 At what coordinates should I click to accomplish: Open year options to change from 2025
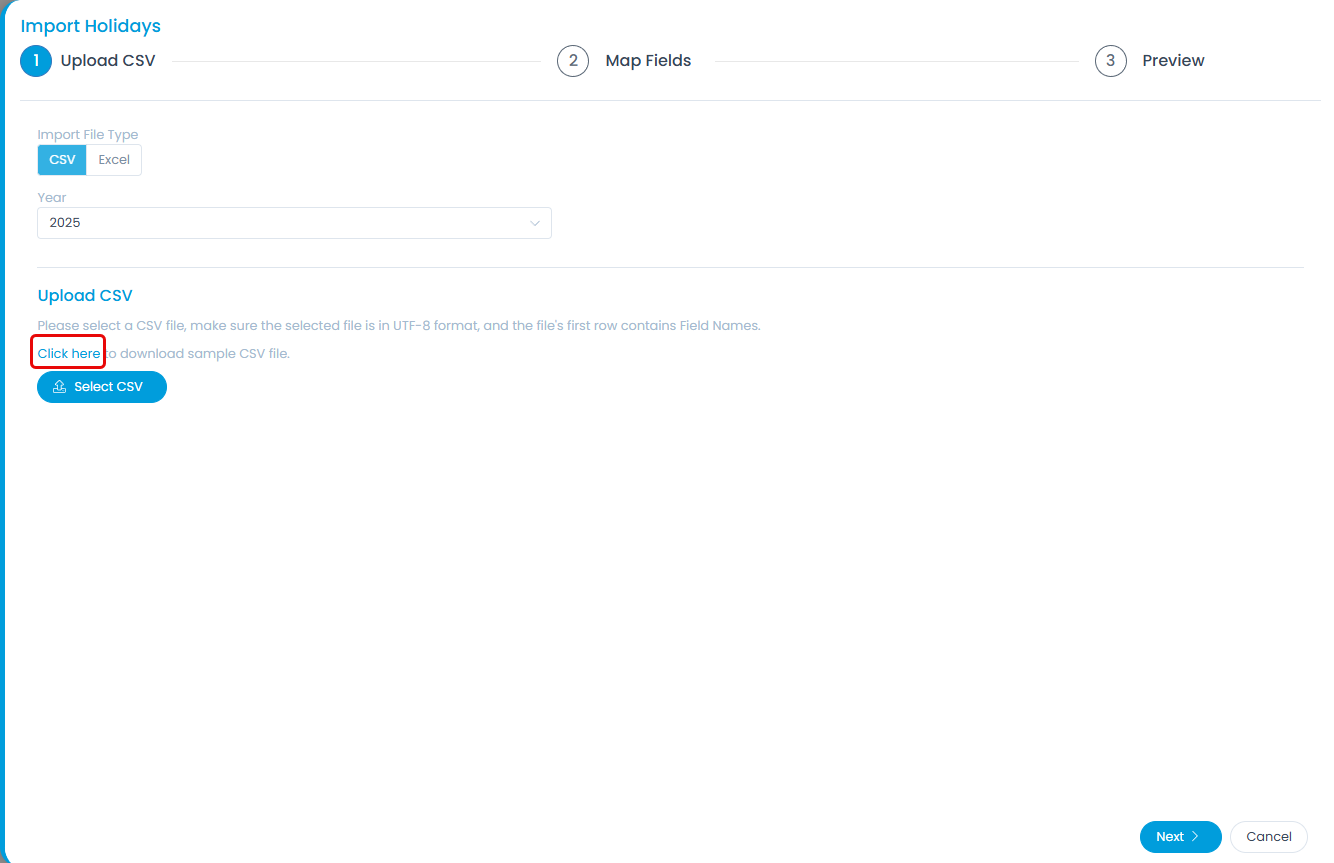(294, 222)
